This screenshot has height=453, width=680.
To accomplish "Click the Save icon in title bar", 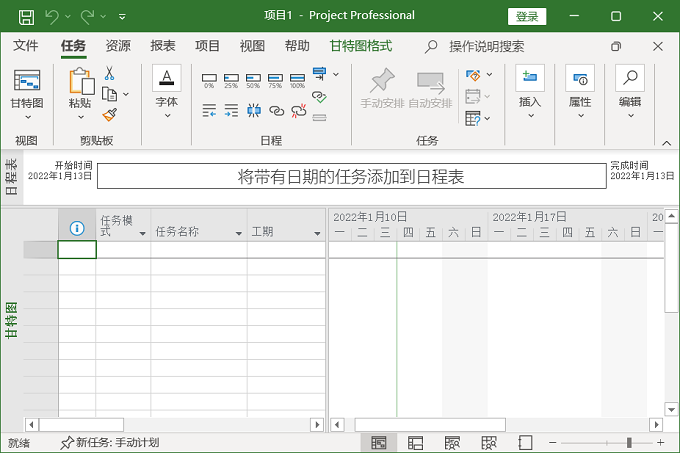I will 26,17.
